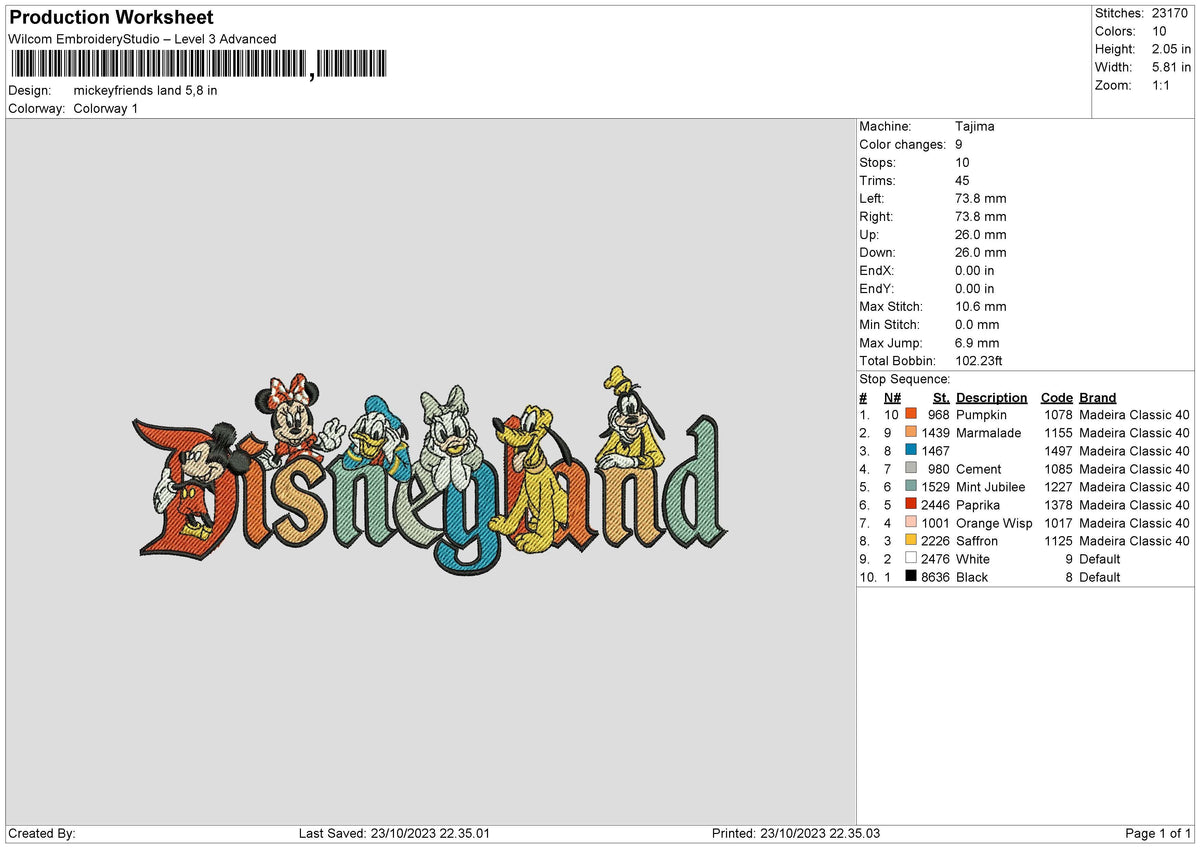Click stitch count 8636 for Black
Viewport: 1200px width, 848px height.
[x=935, y=576]
